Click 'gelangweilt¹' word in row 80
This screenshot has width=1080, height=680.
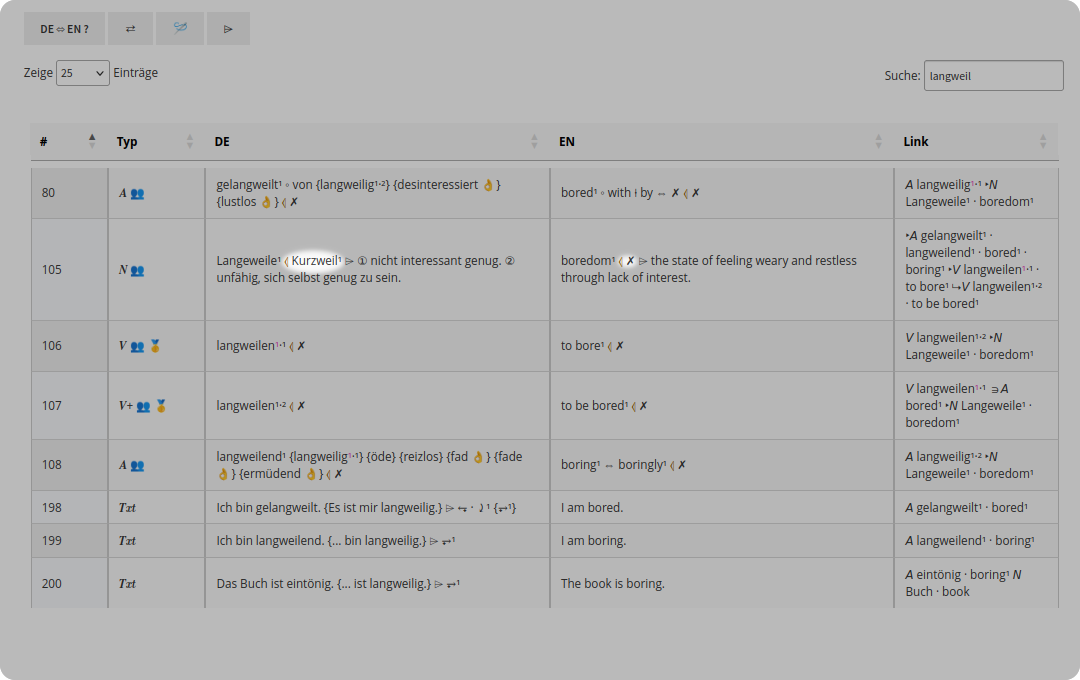249,185
